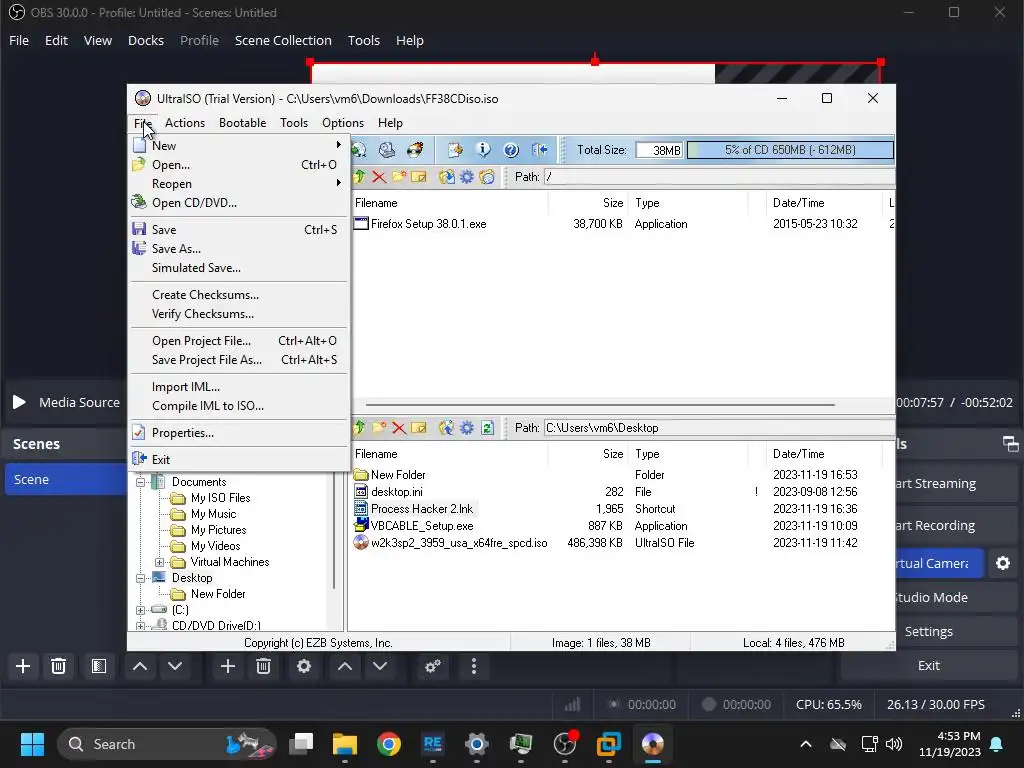This screenshot has height=768, width=1024.
Task: Open File Explorer from the taskbar
Action: [x=345, y=744]
